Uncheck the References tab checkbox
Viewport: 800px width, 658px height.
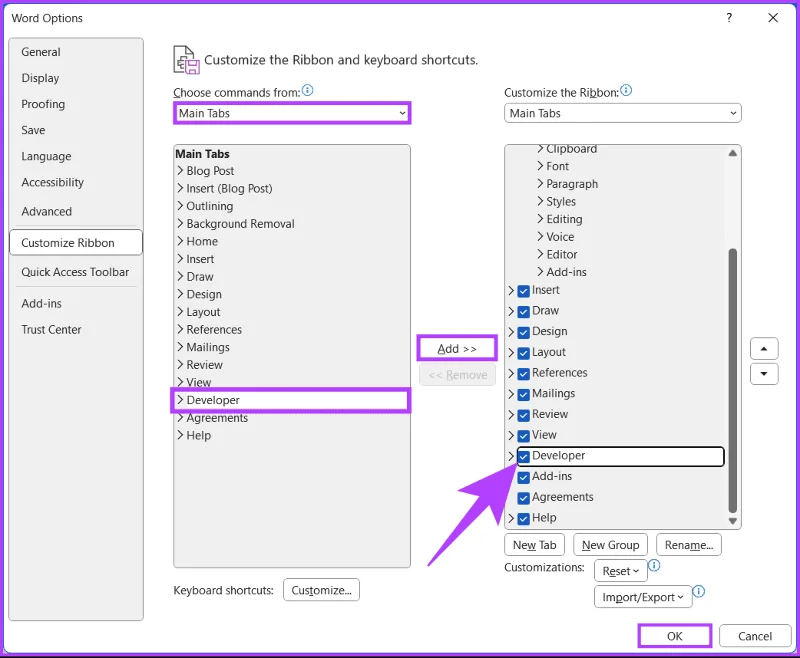tap(523, 374)
